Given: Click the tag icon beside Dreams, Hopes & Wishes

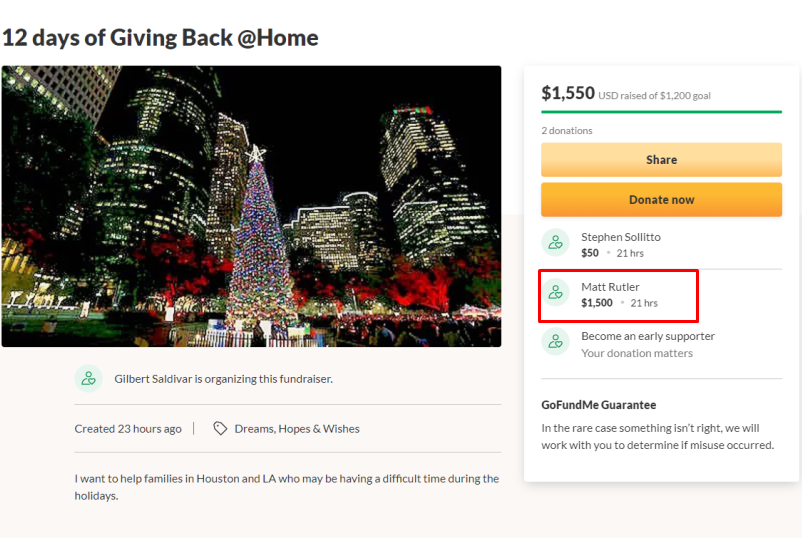Looking at the screenshot, I should [220, 428].
